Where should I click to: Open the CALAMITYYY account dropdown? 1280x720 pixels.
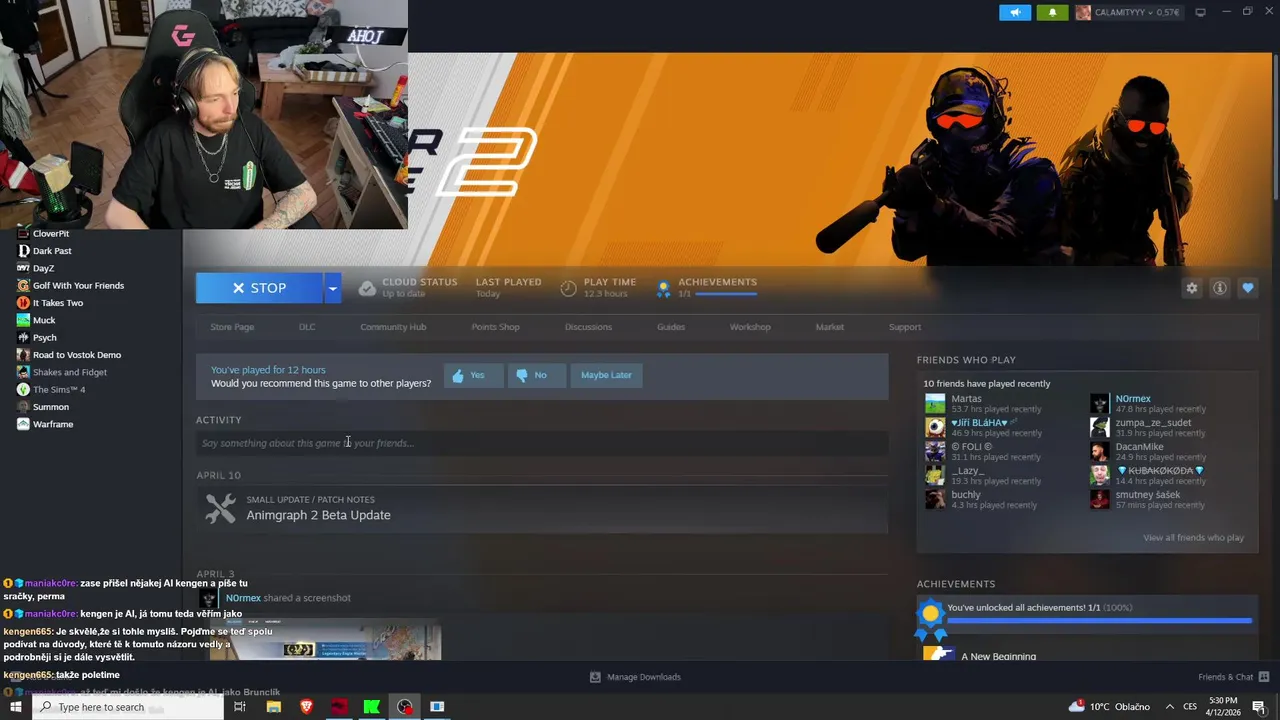1128,13
